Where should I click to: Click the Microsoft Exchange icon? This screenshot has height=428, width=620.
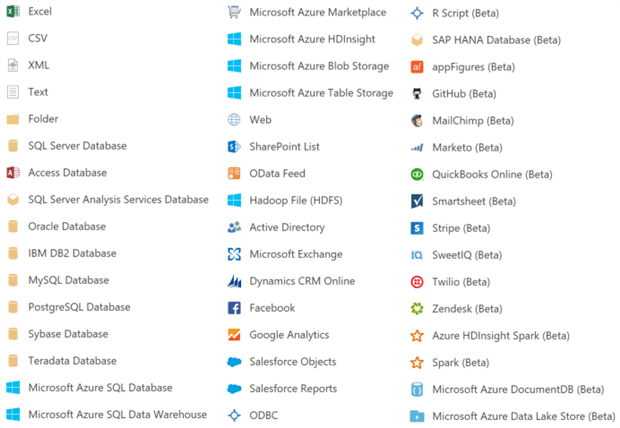[x=234, y=254]
